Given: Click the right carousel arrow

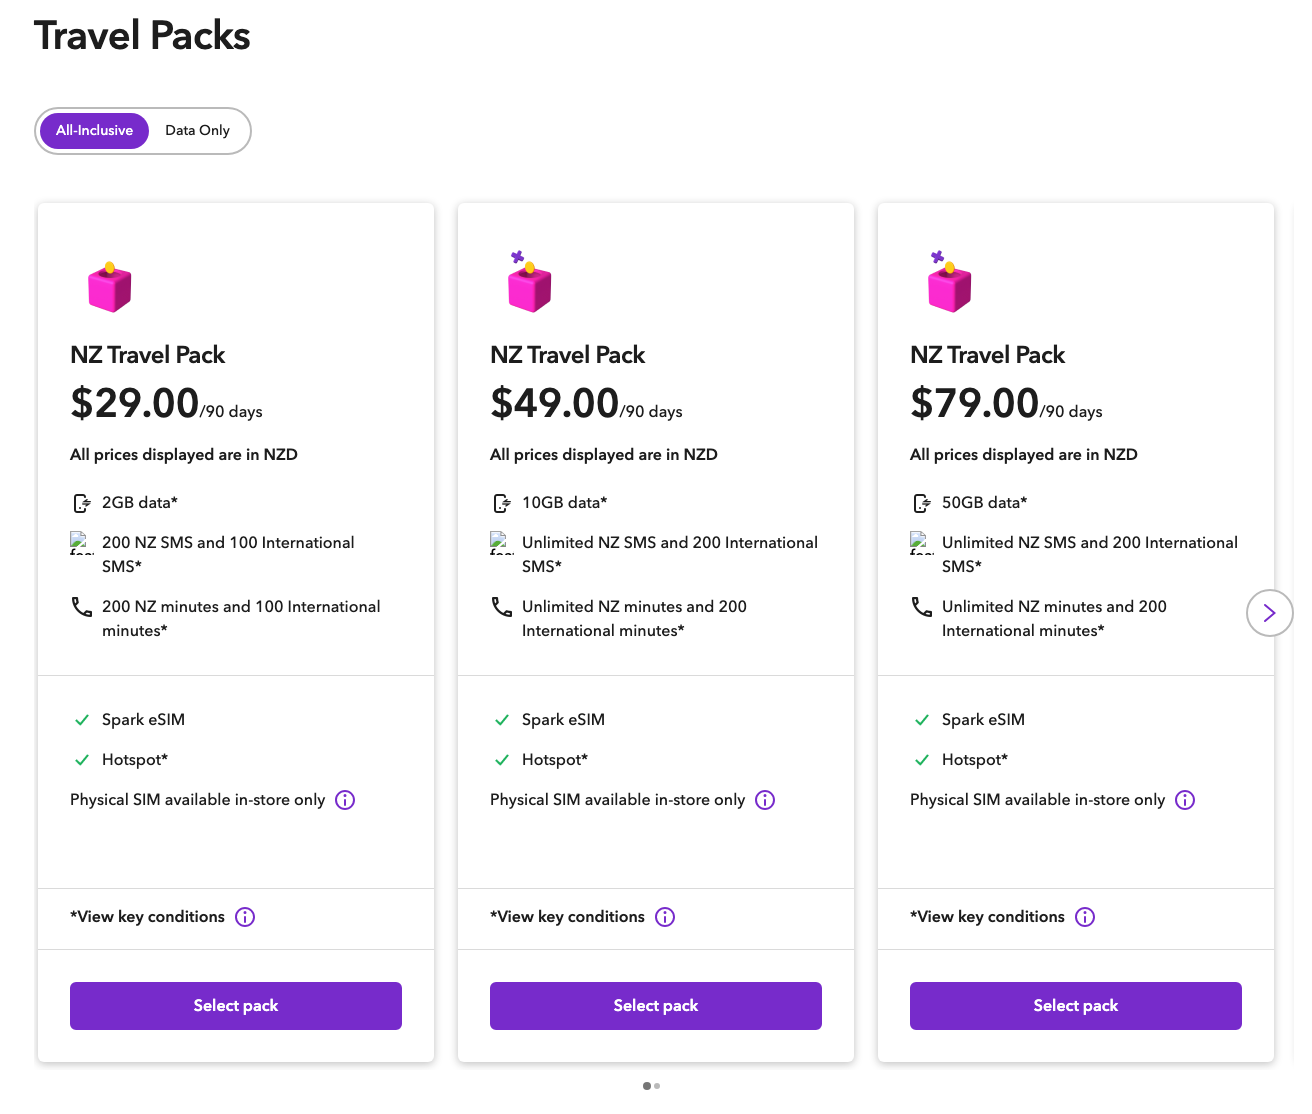Looking at the screenshot, I should (x=1269, y=613).
